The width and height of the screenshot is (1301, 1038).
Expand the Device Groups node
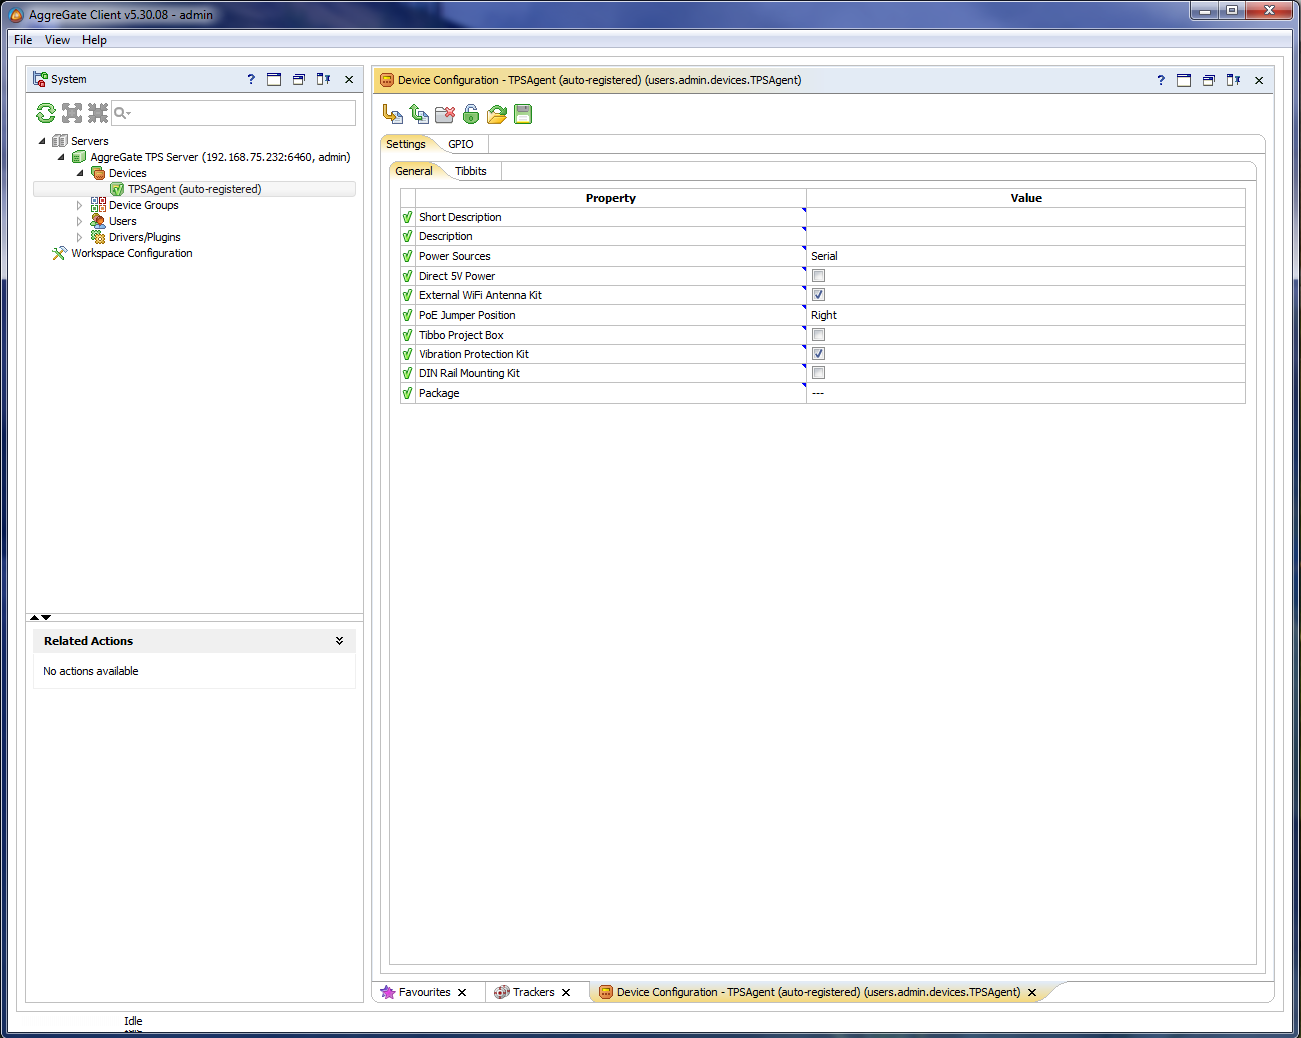80,205
